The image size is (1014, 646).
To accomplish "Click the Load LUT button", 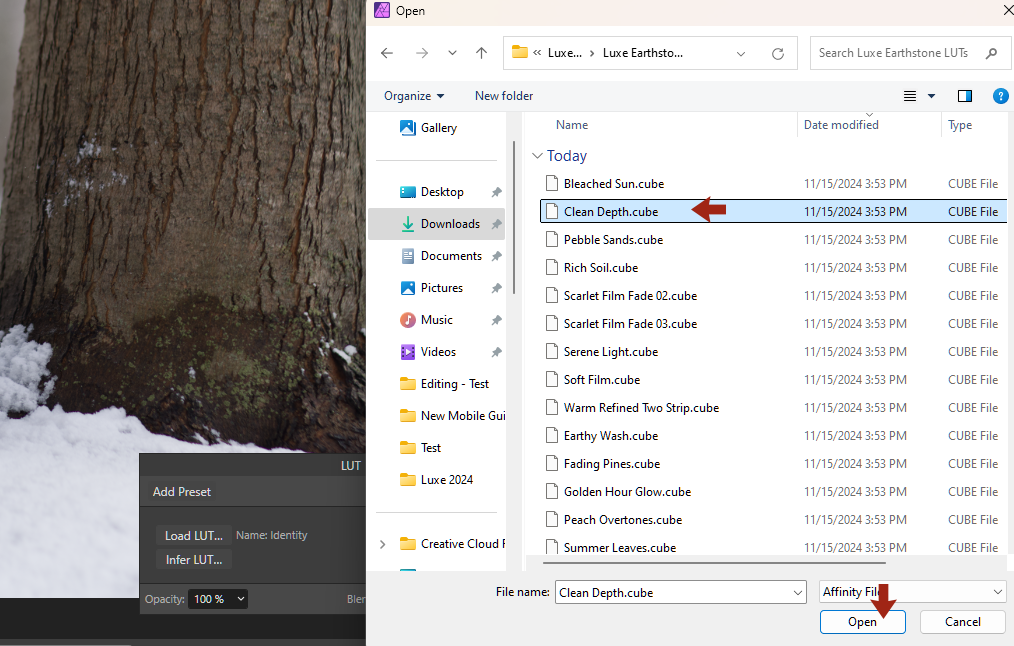I will (x=193, y=535).
